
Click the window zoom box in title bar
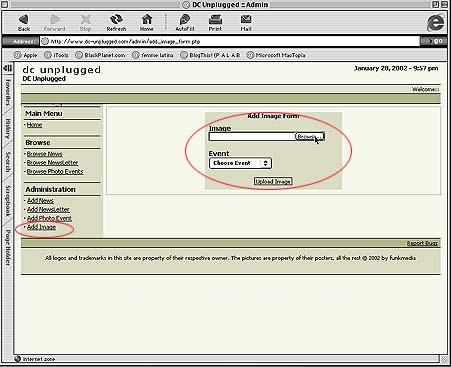pyautogui.click(x=435, y=4)
